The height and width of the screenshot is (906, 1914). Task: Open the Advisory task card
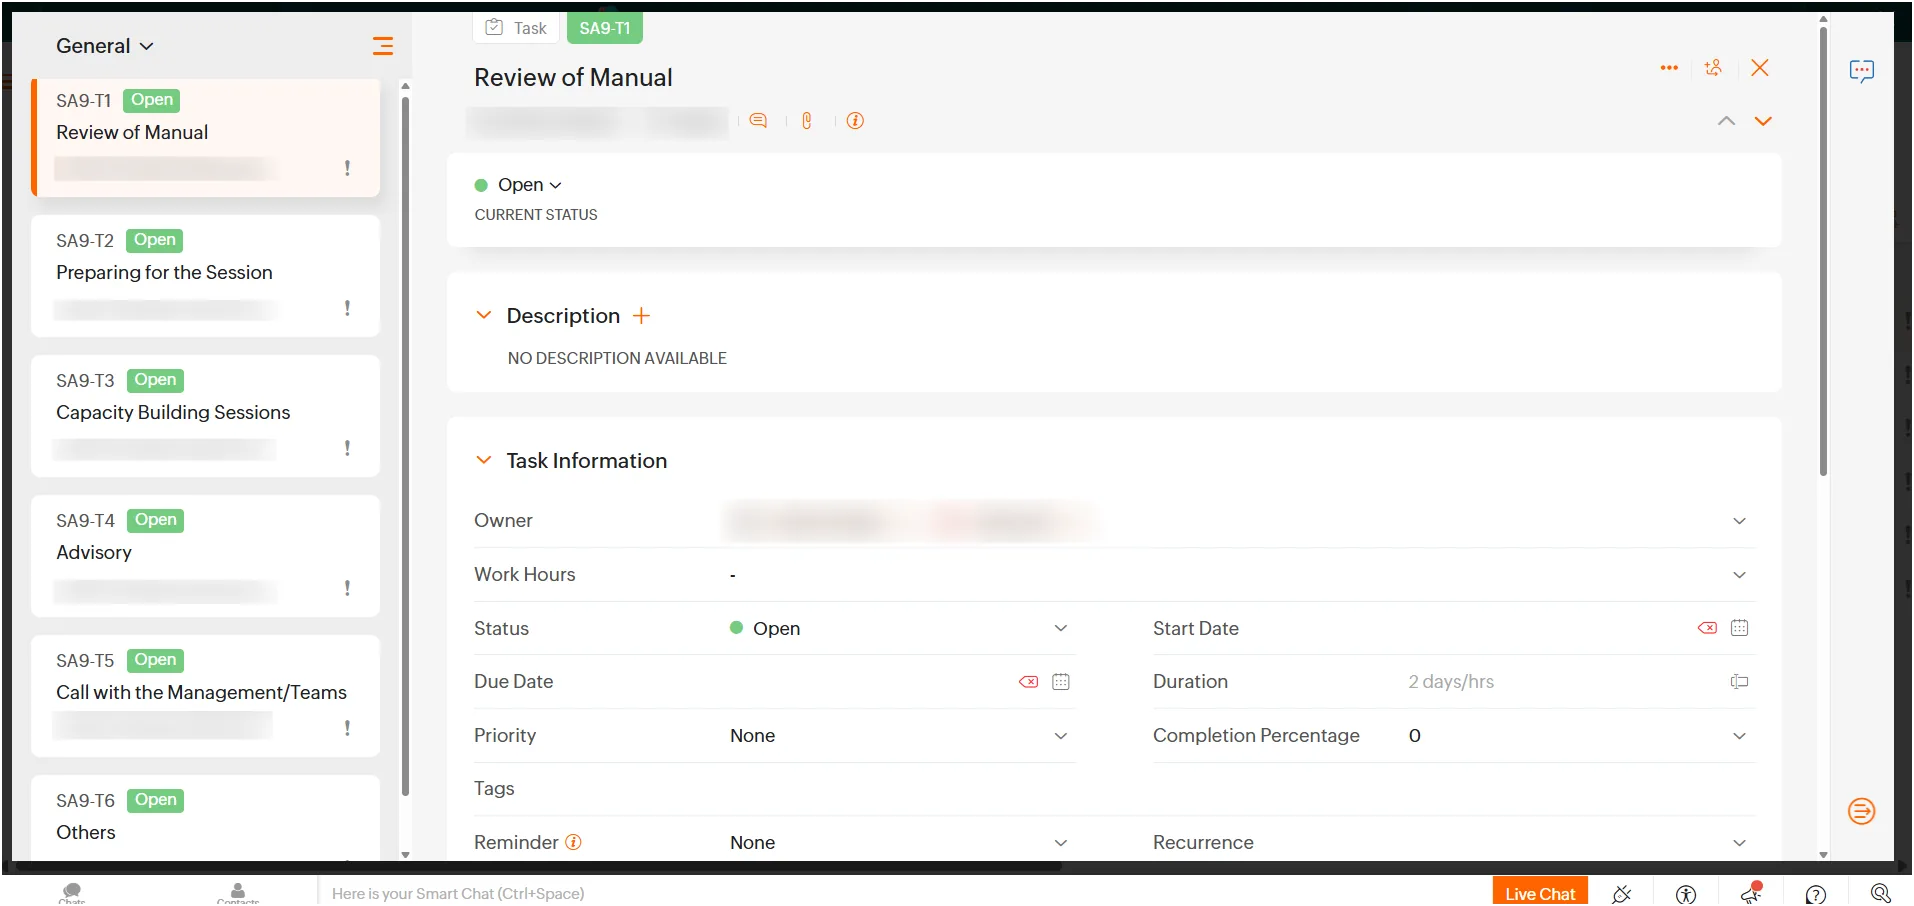click(206, 556)
